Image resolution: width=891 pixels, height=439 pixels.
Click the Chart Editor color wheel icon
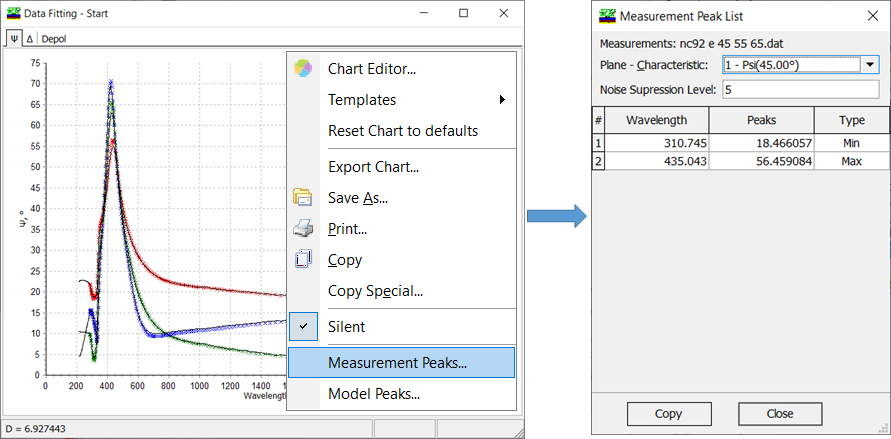click(x=303, y=69)
